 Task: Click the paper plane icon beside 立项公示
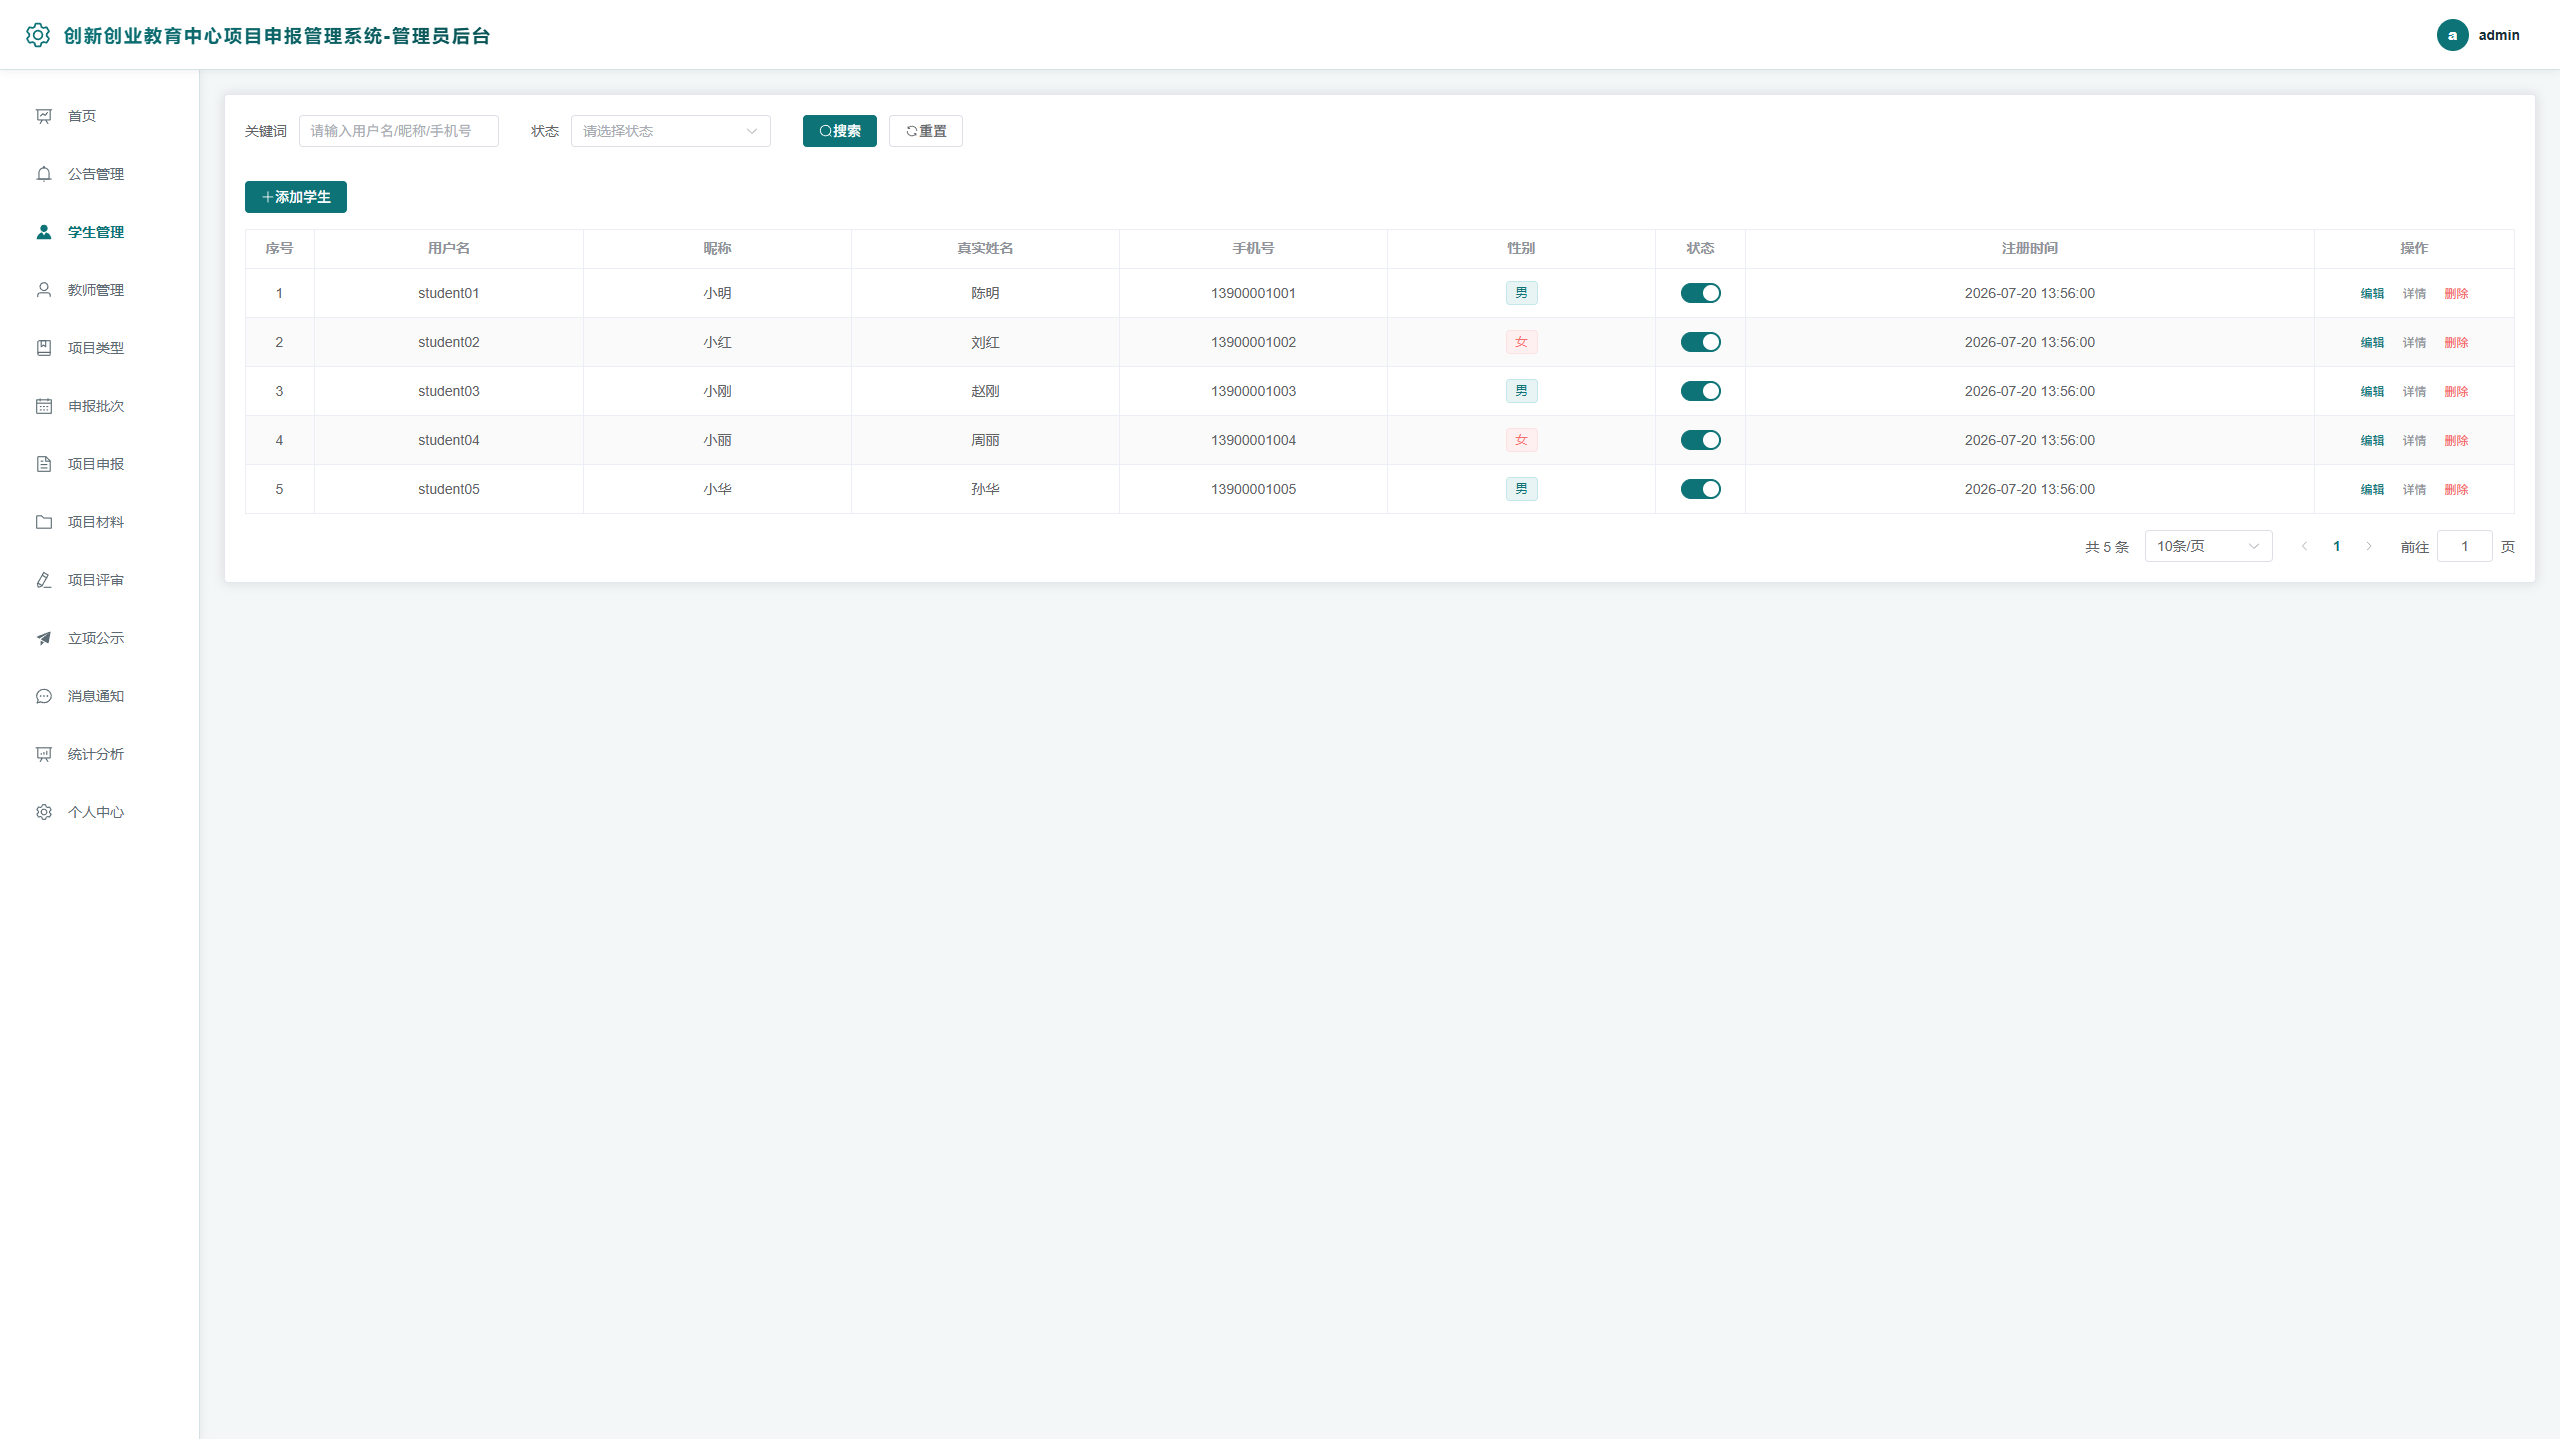pos(44,638)
